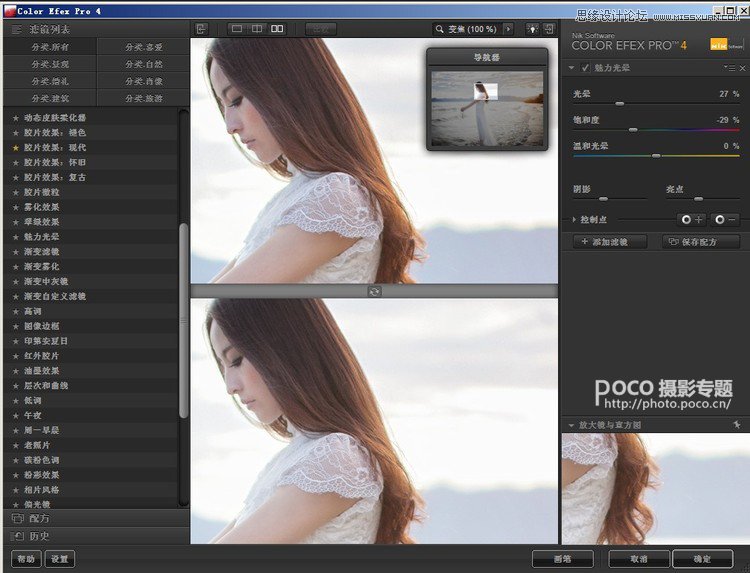The width and height of the screenshot is (750, 573).
Task: Click the remove control point (−) button
Action: (x=725, y=219)
